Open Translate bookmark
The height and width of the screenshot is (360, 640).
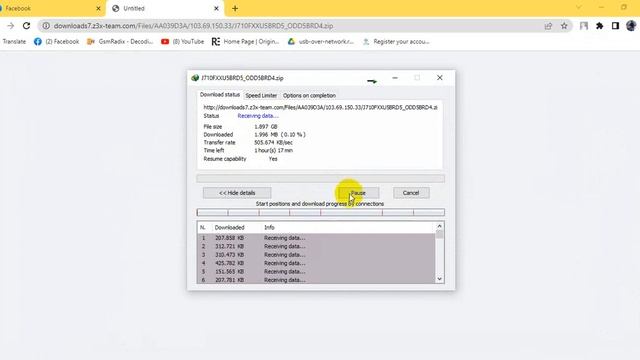coord(14,42)
